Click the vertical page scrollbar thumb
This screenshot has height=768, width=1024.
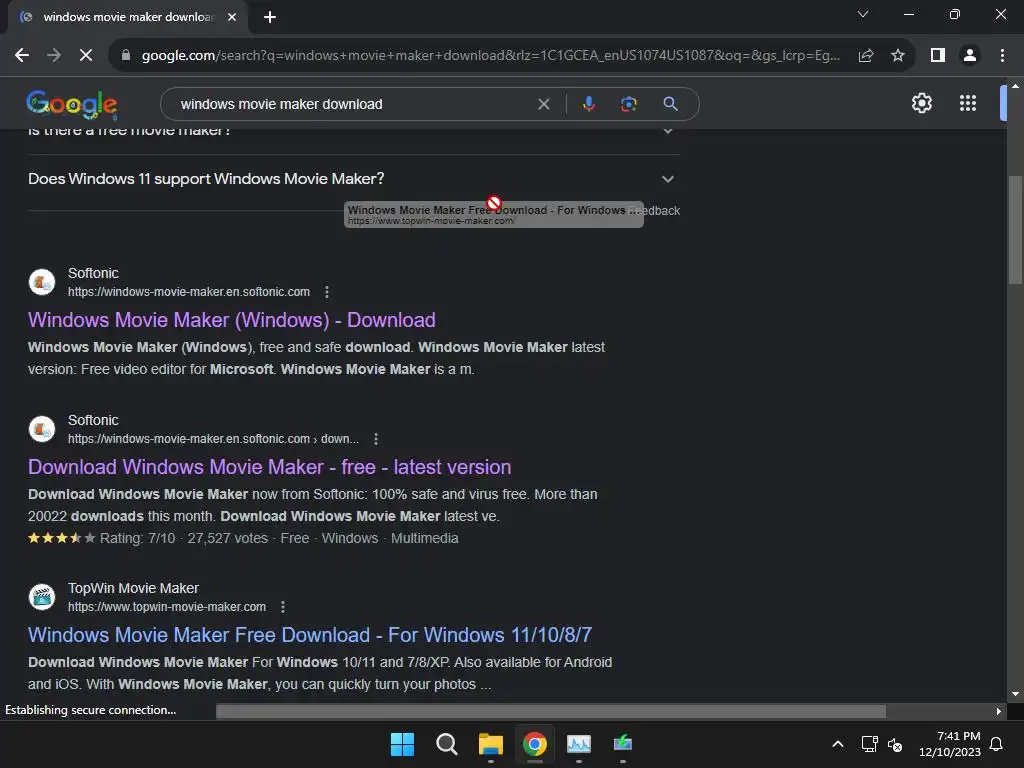(x=1015, y=230)
